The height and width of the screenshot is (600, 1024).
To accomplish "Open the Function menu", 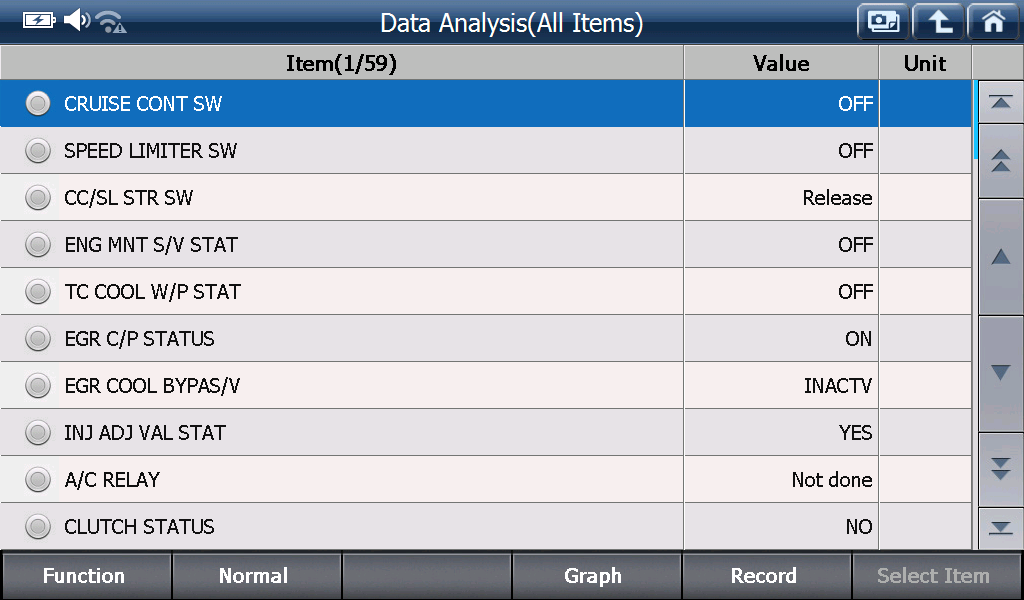I will tap(86, 576).
